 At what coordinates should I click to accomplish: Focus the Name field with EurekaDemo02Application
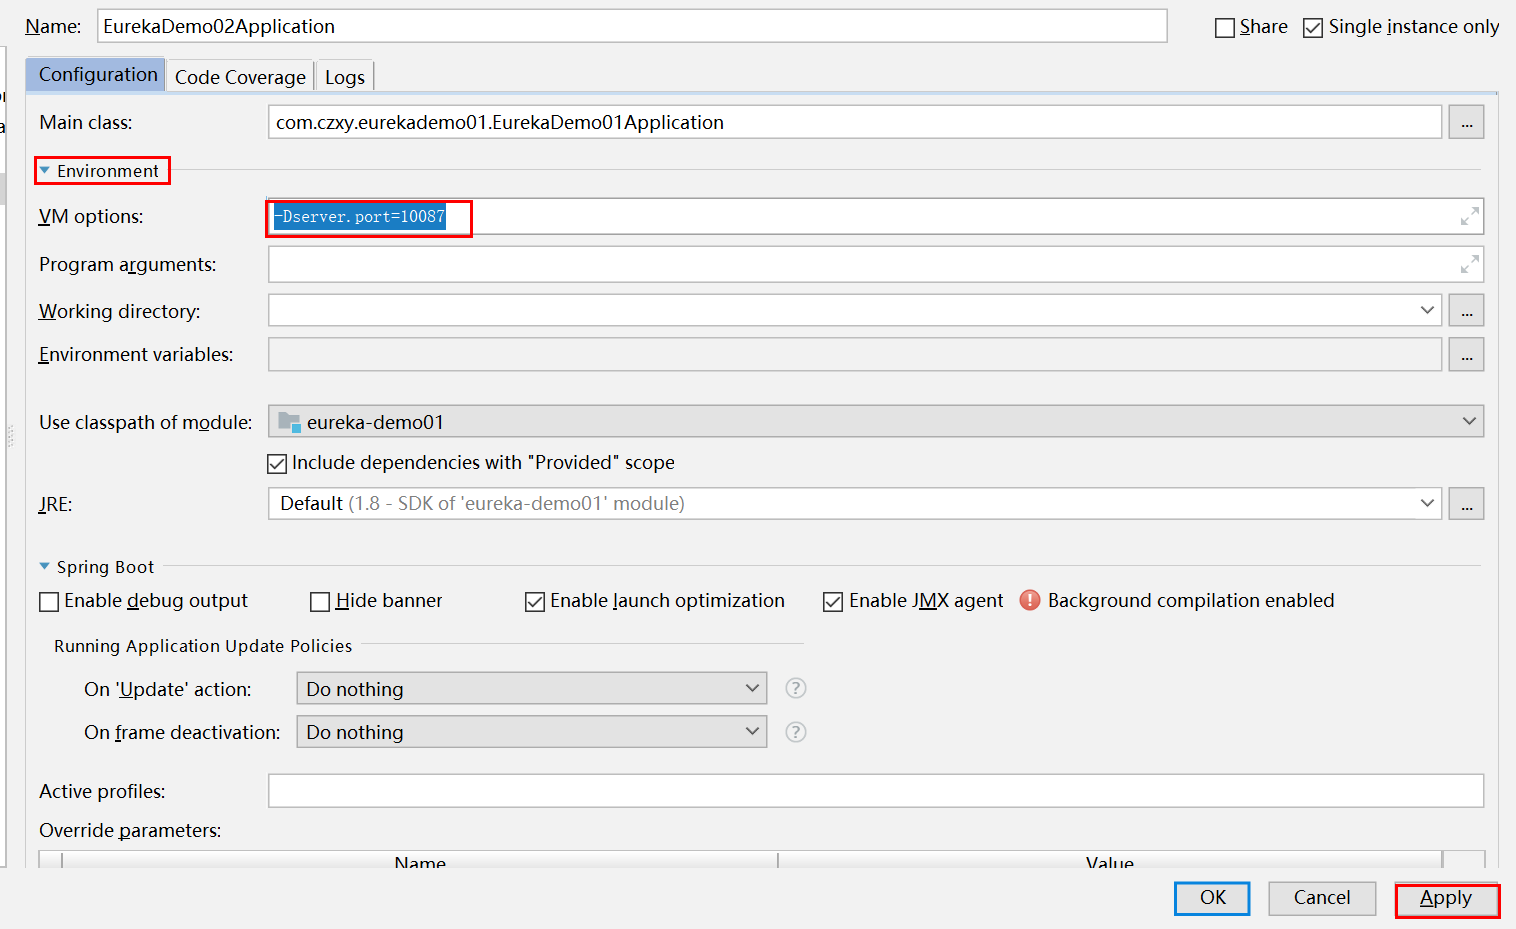pyautogui.click(x=632, y=26)
